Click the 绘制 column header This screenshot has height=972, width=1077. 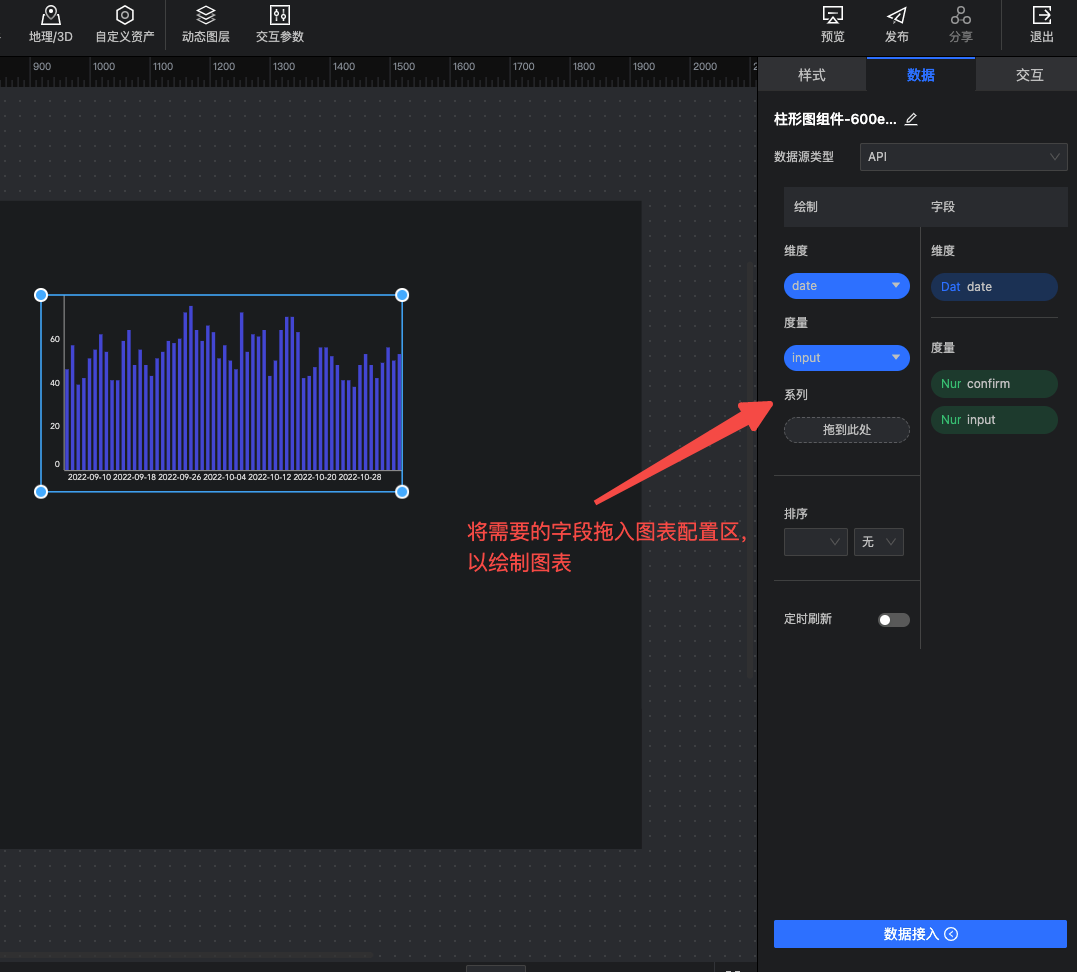tap(806, 207)
